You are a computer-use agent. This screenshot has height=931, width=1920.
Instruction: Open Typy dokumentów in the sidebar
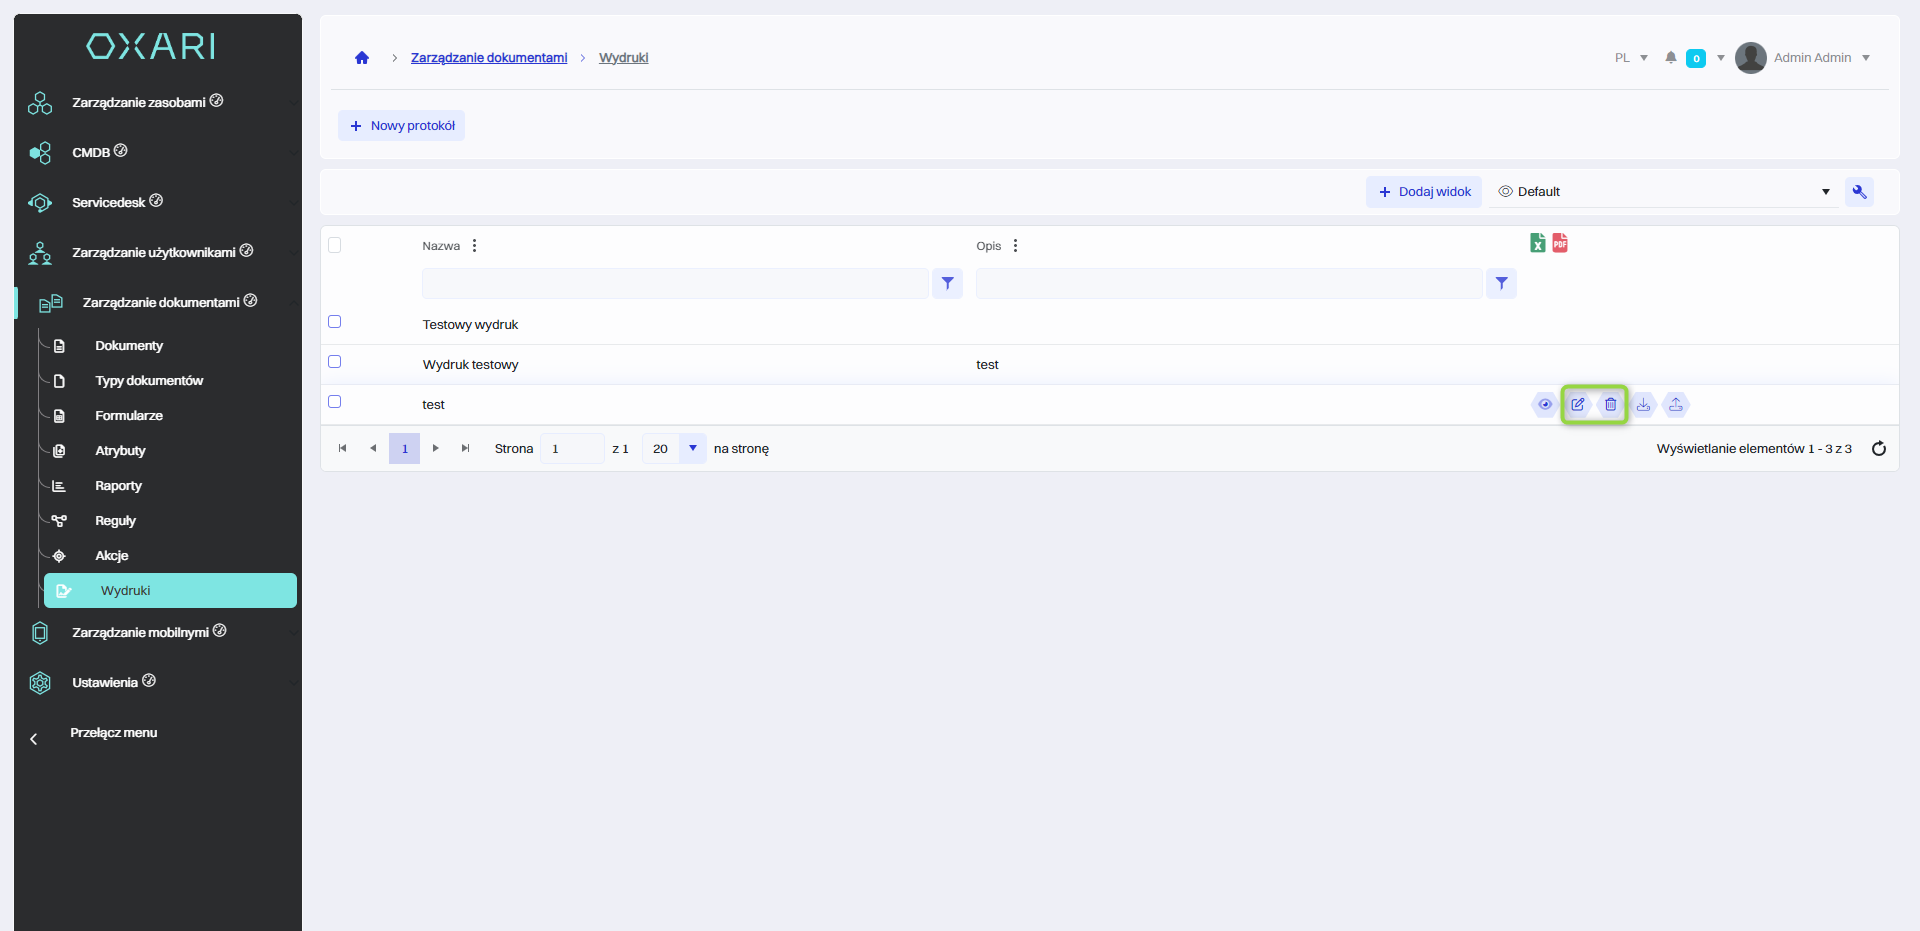[x=149, y=381]
